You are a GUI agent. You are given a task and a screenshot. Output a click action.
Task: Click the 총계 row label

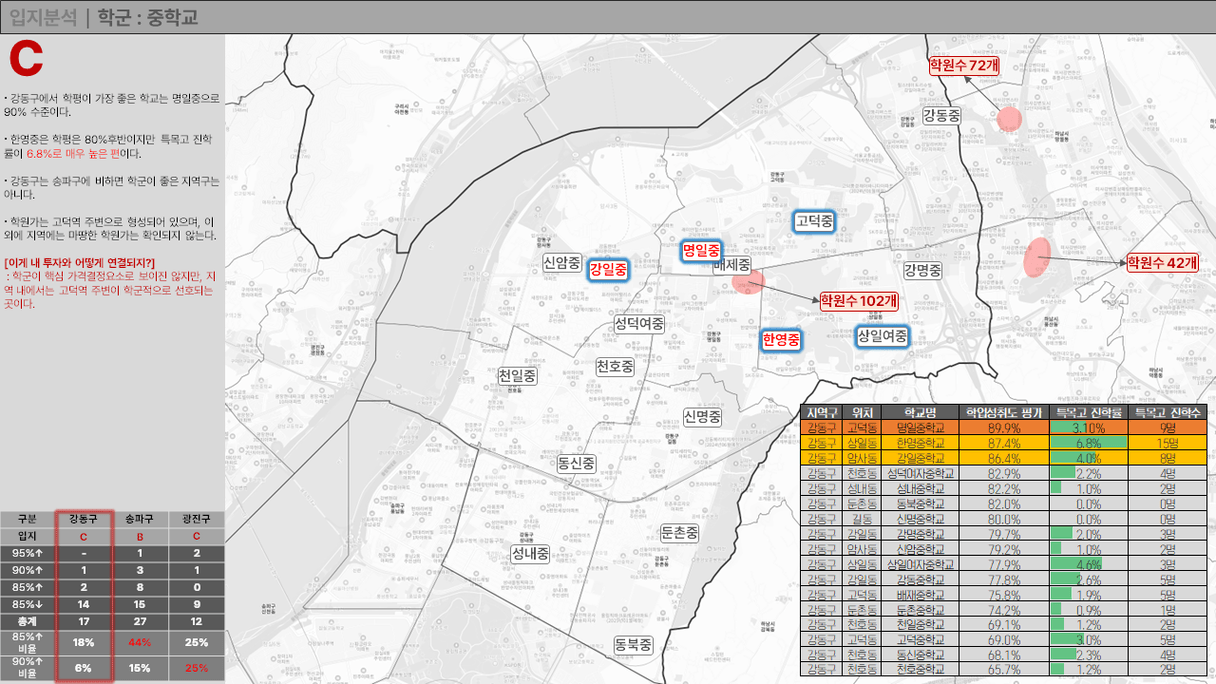28,622
